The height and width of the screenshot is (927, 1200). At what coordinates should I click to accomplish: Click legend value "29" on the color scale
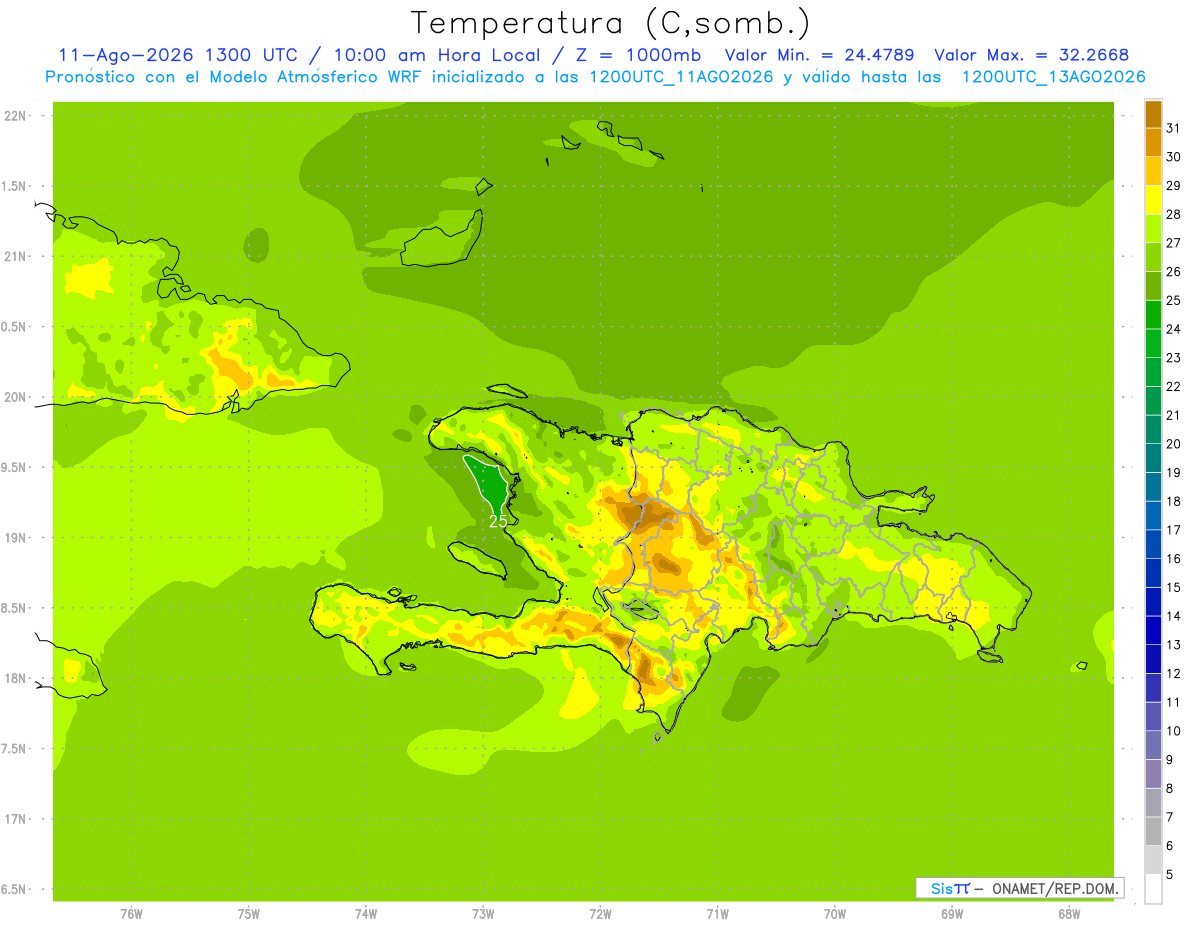click(1173, 185)
